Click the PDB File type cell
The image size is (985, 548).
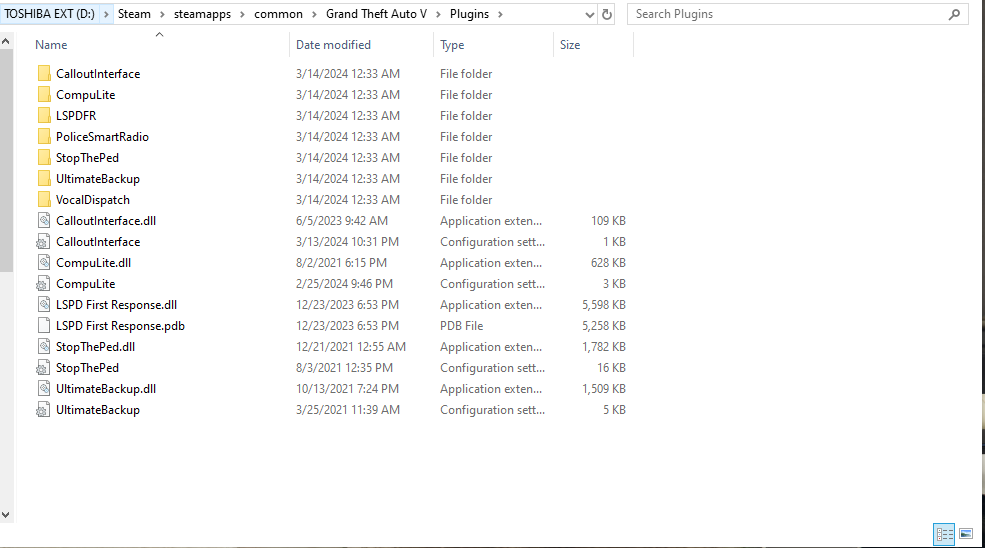(462, 326)
